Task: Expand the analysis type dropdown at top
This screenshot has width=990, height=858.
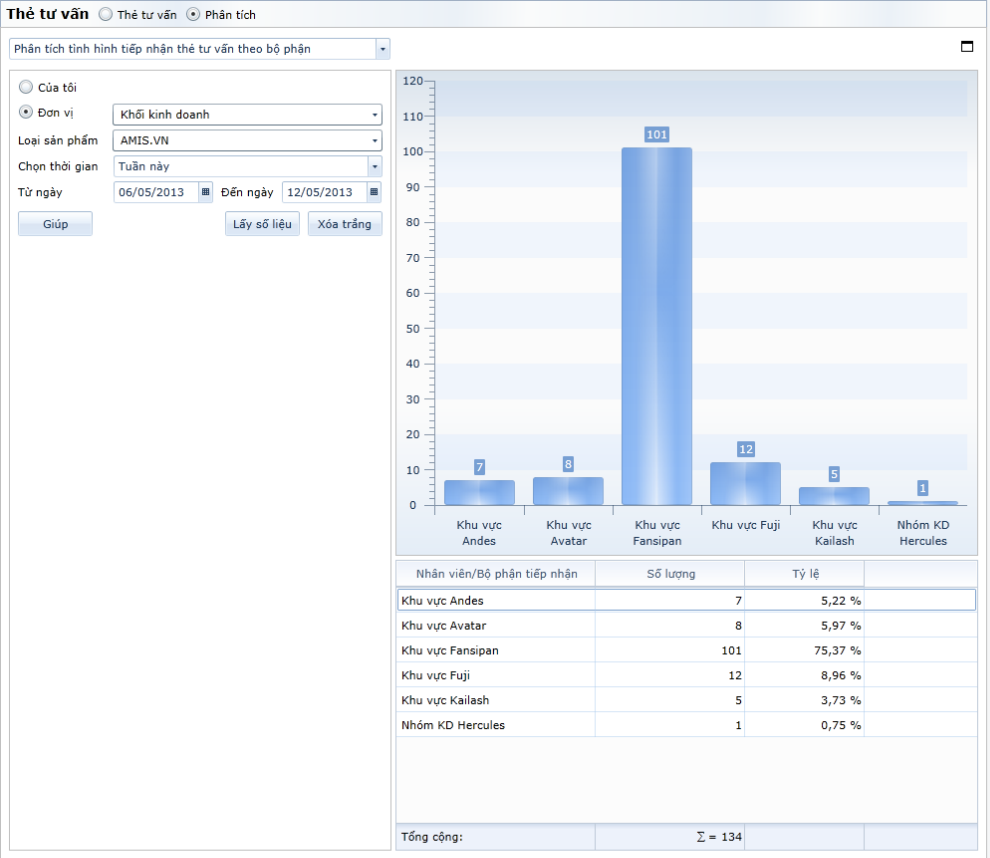Action: coord(382,49)
